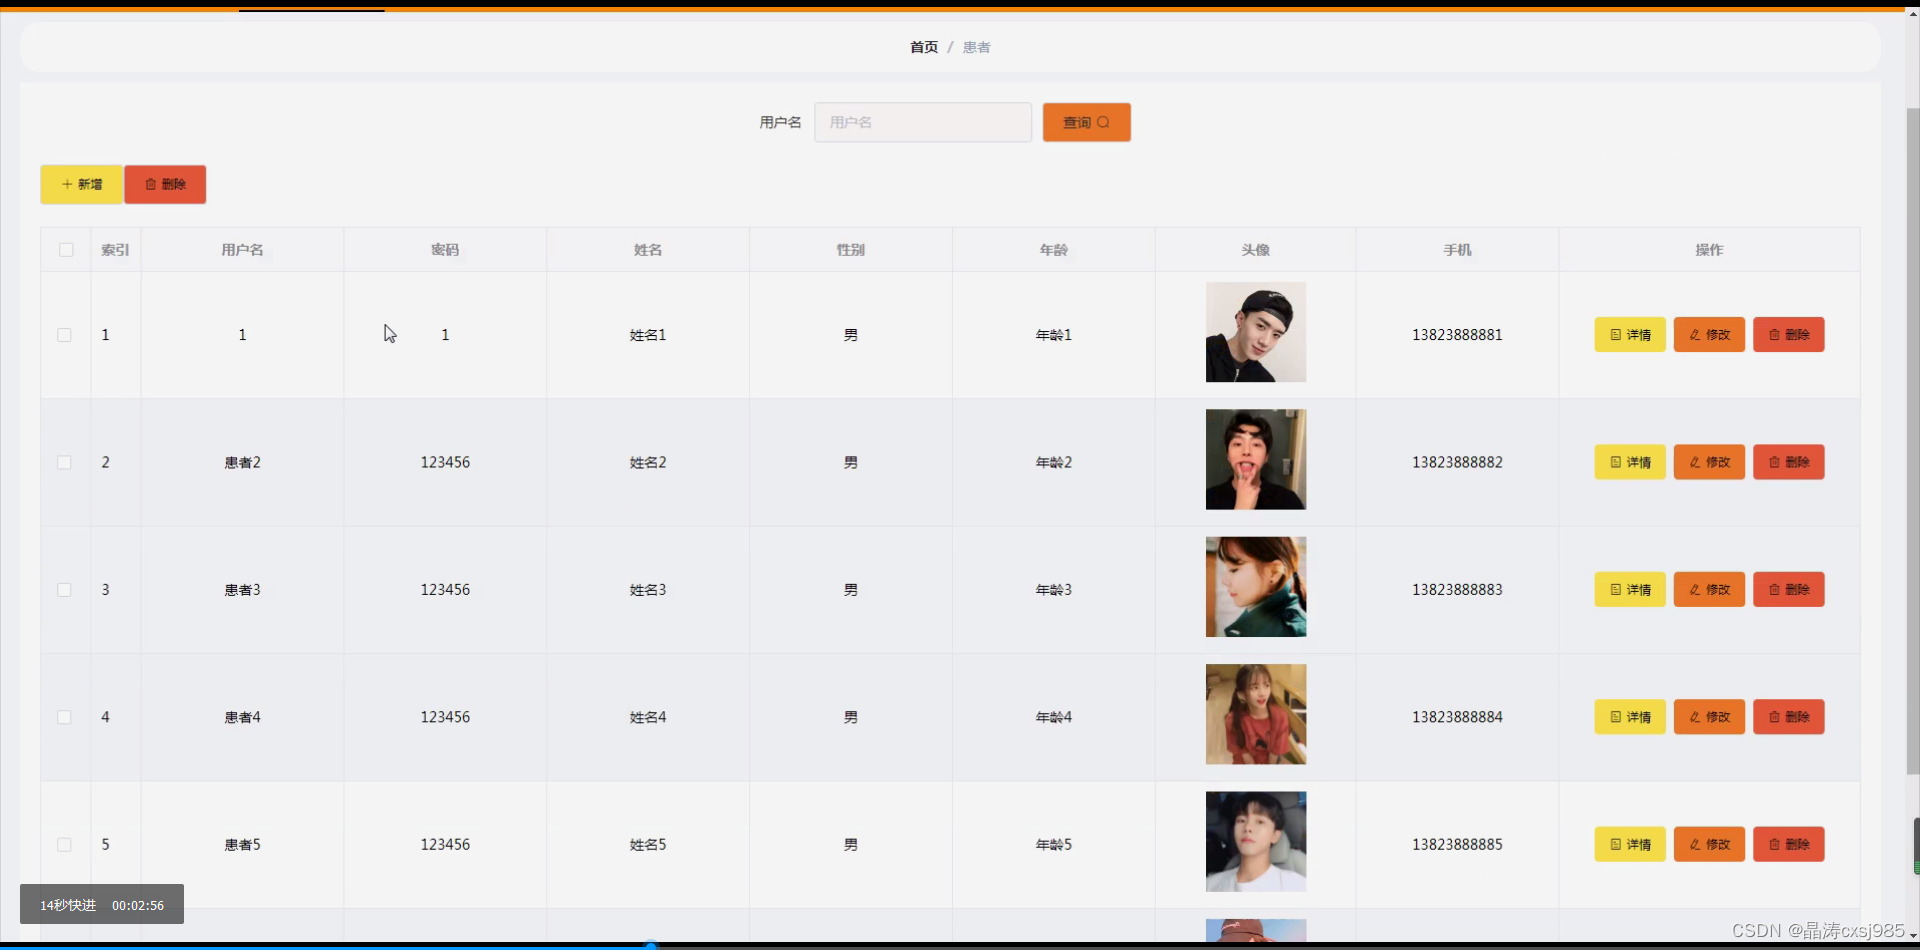Click the 手机 column header
Viewport: 1920px width, 950px height.
tap(1457, 250)
